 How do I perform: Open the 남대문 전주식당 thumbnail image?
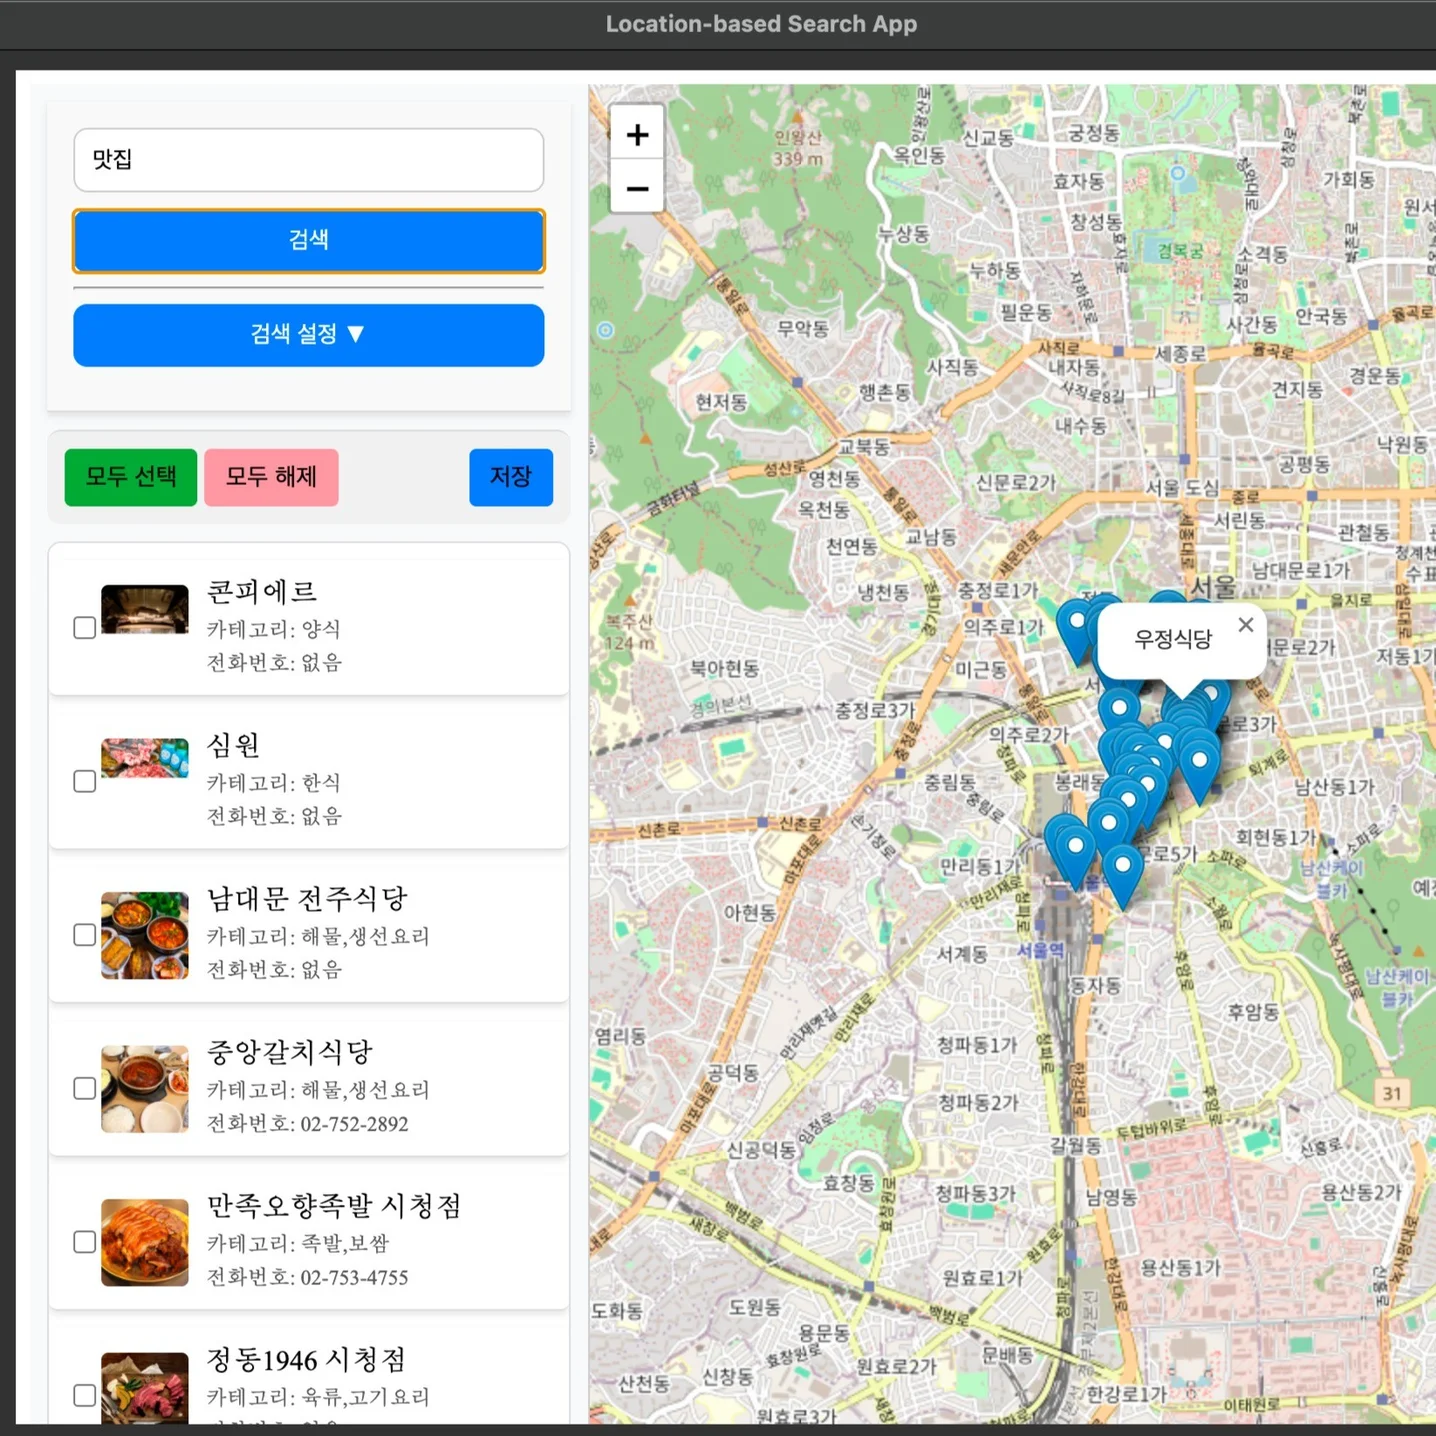(x=145, y=935)
